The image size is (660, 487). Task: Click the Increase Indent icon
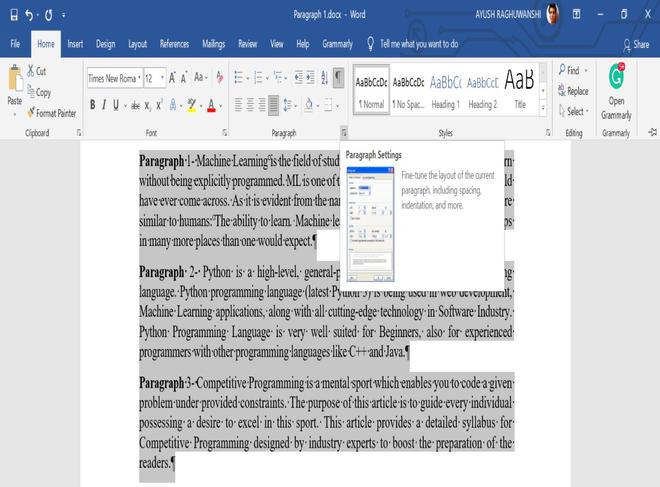point(310,77)
